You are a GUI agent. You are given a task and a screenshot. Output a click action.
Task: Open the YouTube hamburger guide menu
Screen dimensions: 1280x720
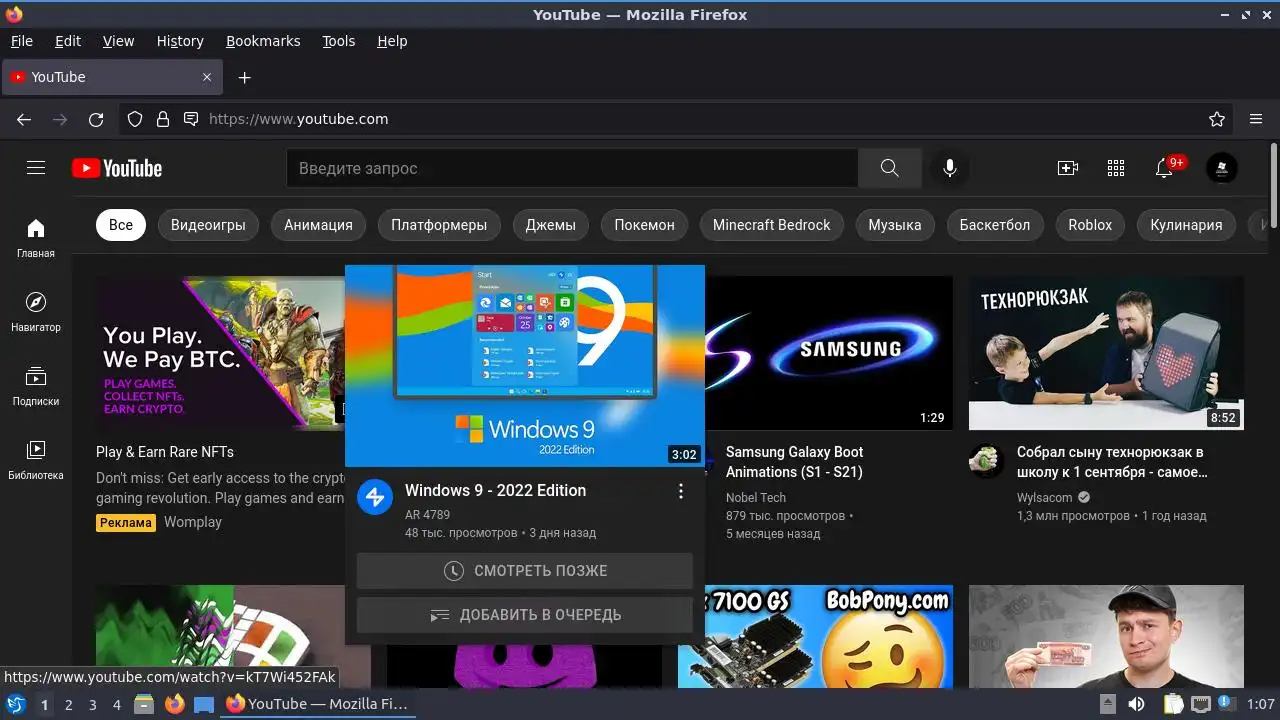point(36,168)
